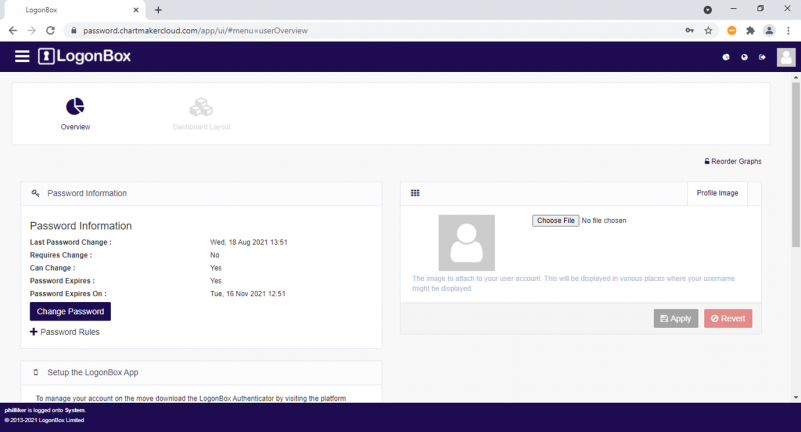Click the globe icon in purple header
Viewport: 801px width, 432px height.
(x=744, y=57)
